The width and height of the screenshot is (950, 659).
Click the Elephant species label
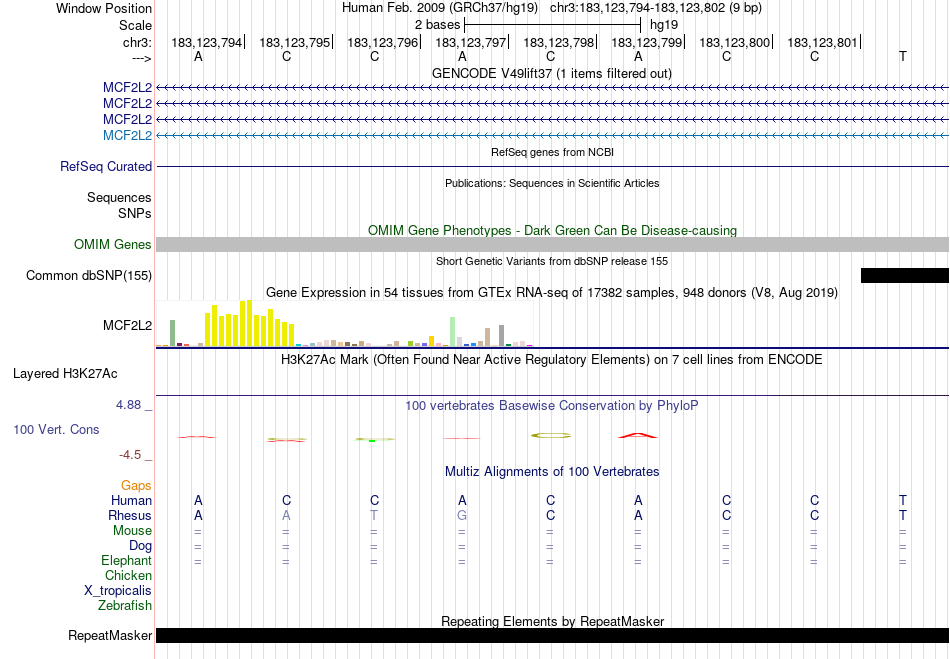click(x=127, y=560)
